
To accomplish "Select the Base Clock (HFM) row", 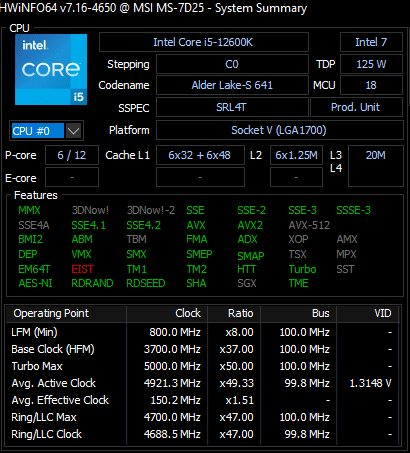I will point(203,349).
